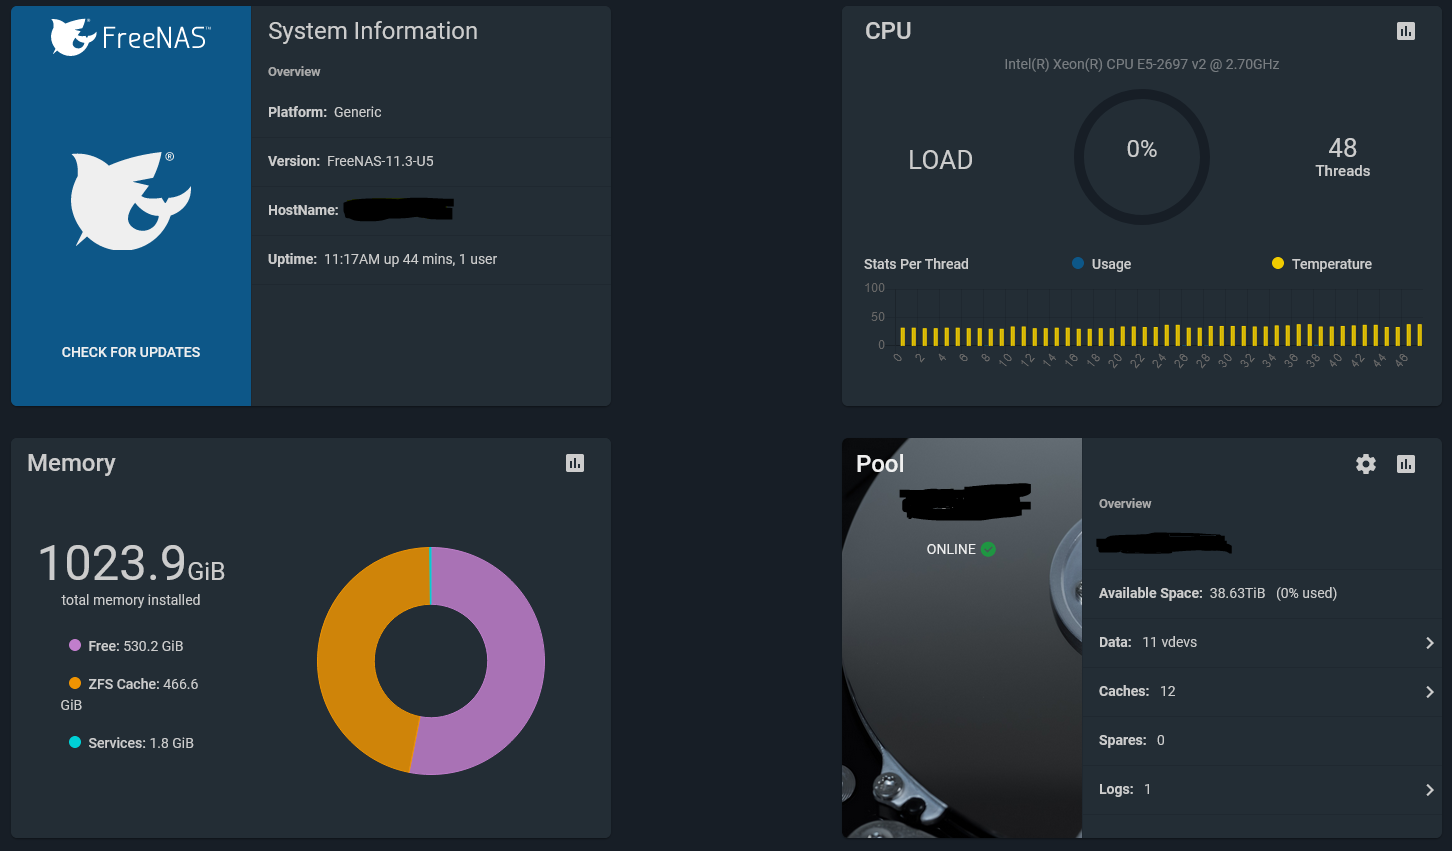Click Spares 0 row text

[x=1132, y=740]
